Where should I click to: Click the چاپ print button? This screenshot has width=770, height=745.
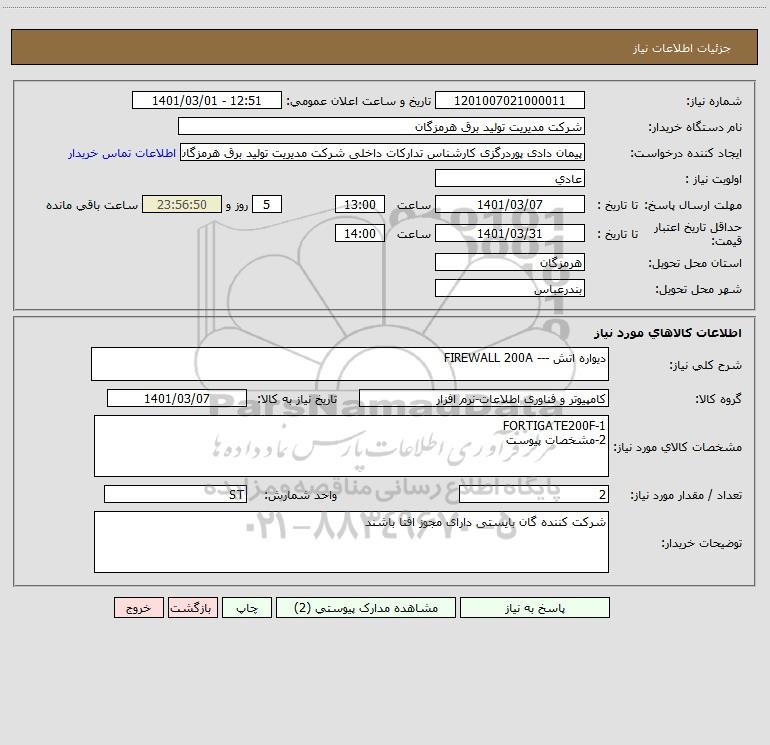click(247, 607)
